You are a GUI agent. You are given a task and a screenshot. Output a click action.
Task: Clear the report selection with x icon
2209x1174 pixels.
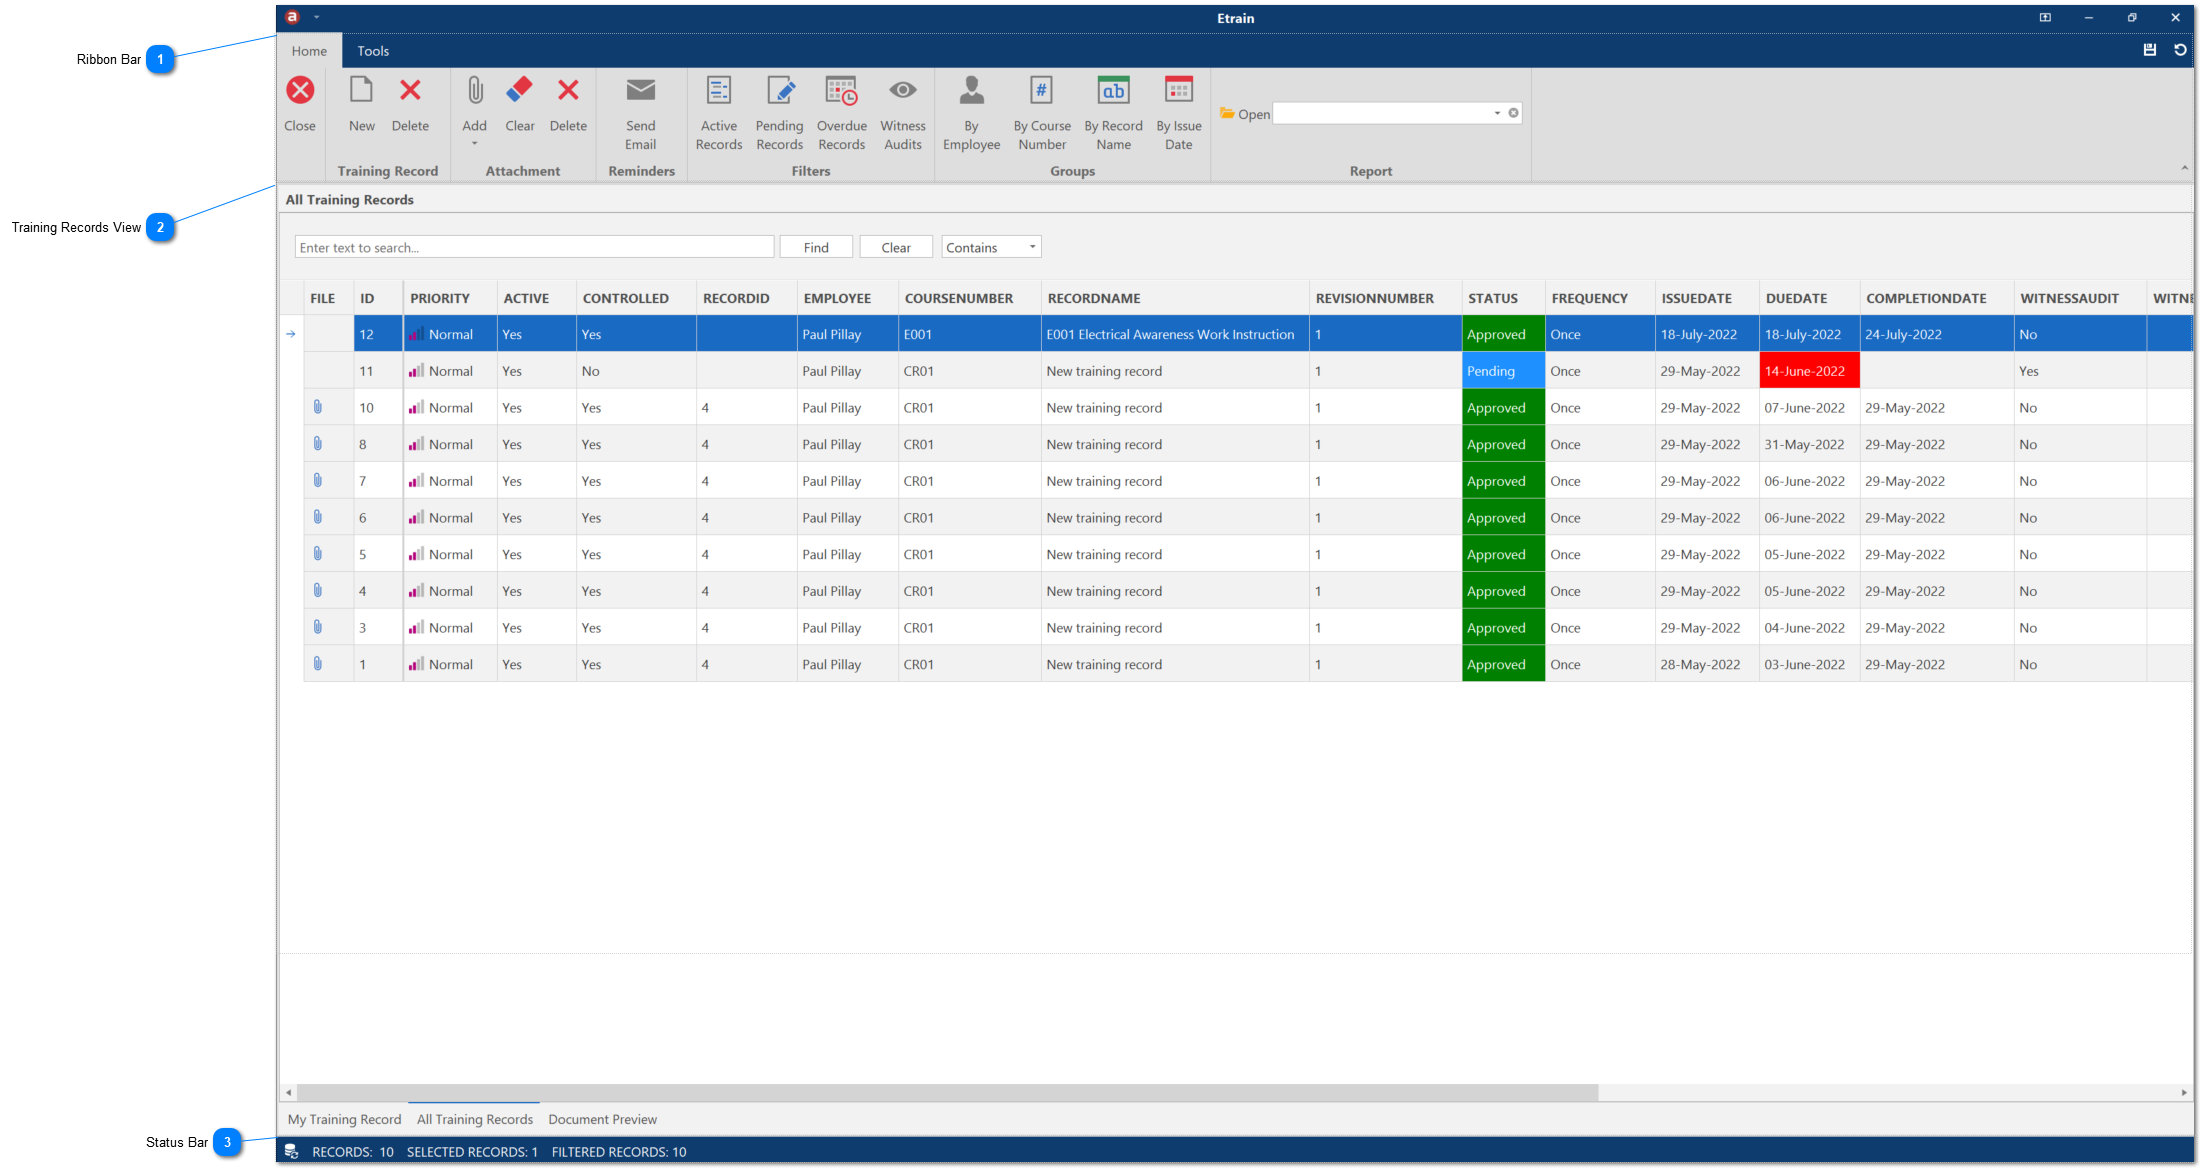pos(1514,113)
